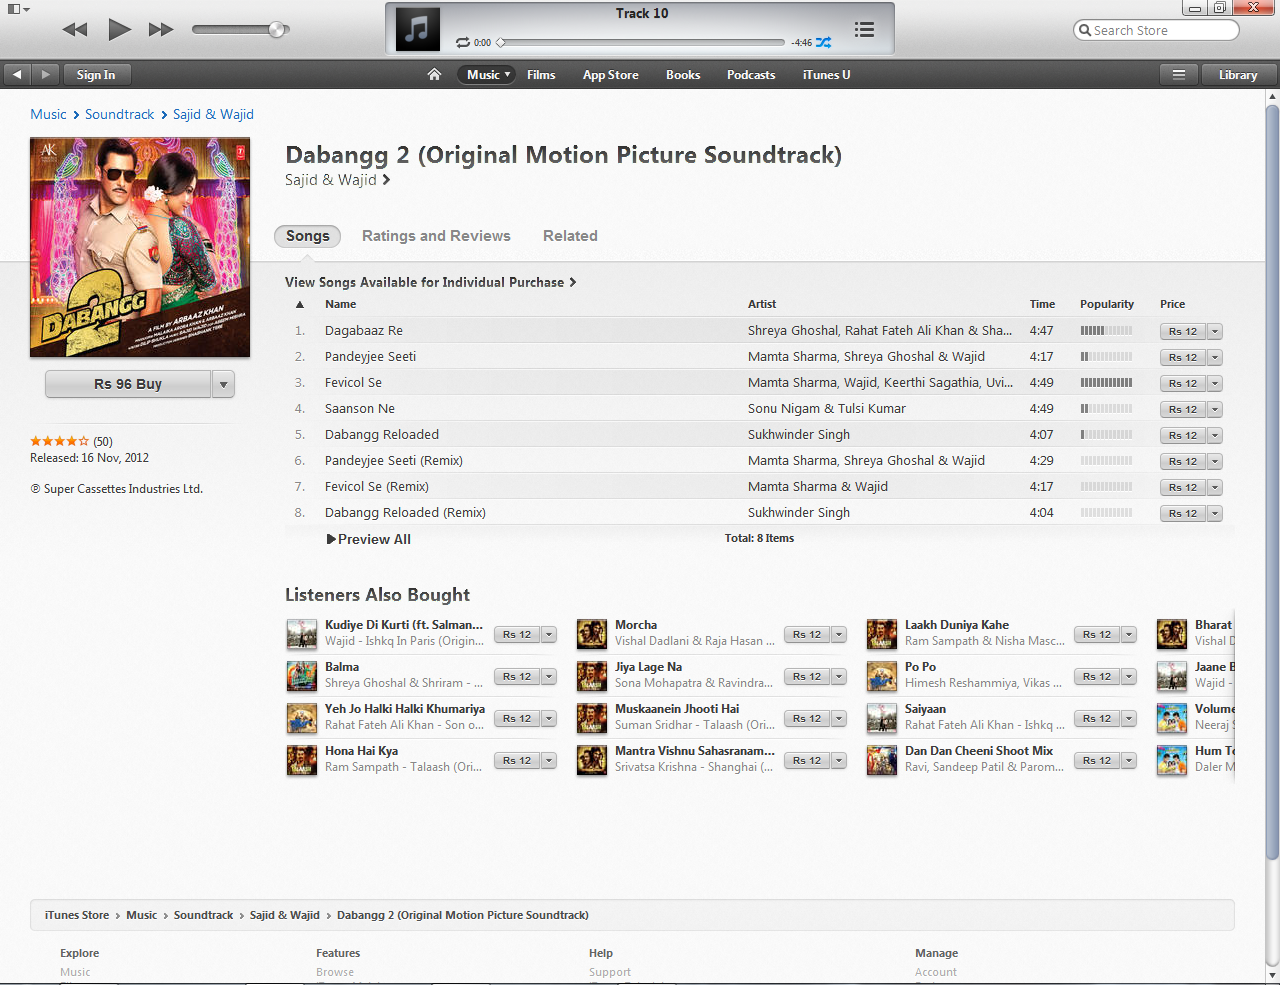Open the iTunes U section
1280x985 pixels.
pyautogui.click(x=826, y=75)
